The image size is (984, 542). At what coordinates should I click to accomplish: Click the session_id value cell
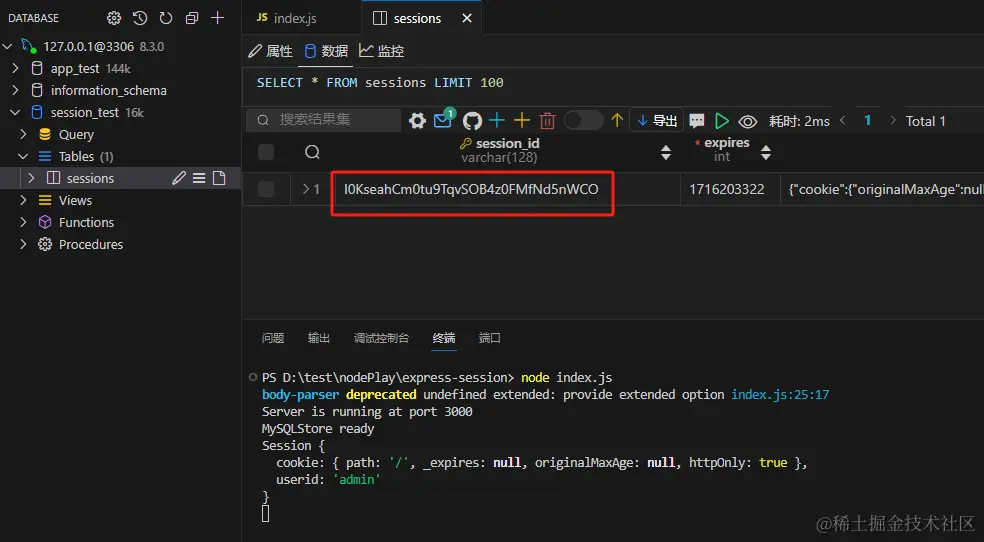point(507,189)
